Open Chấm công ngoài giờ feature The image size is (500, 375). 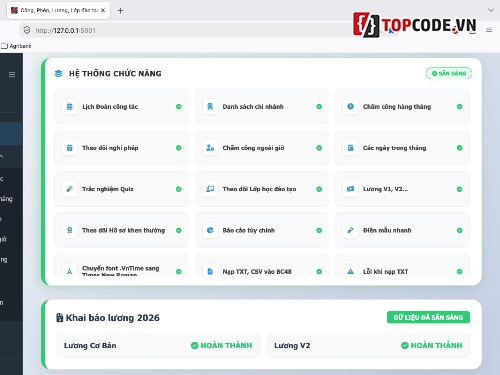point(262,148)
